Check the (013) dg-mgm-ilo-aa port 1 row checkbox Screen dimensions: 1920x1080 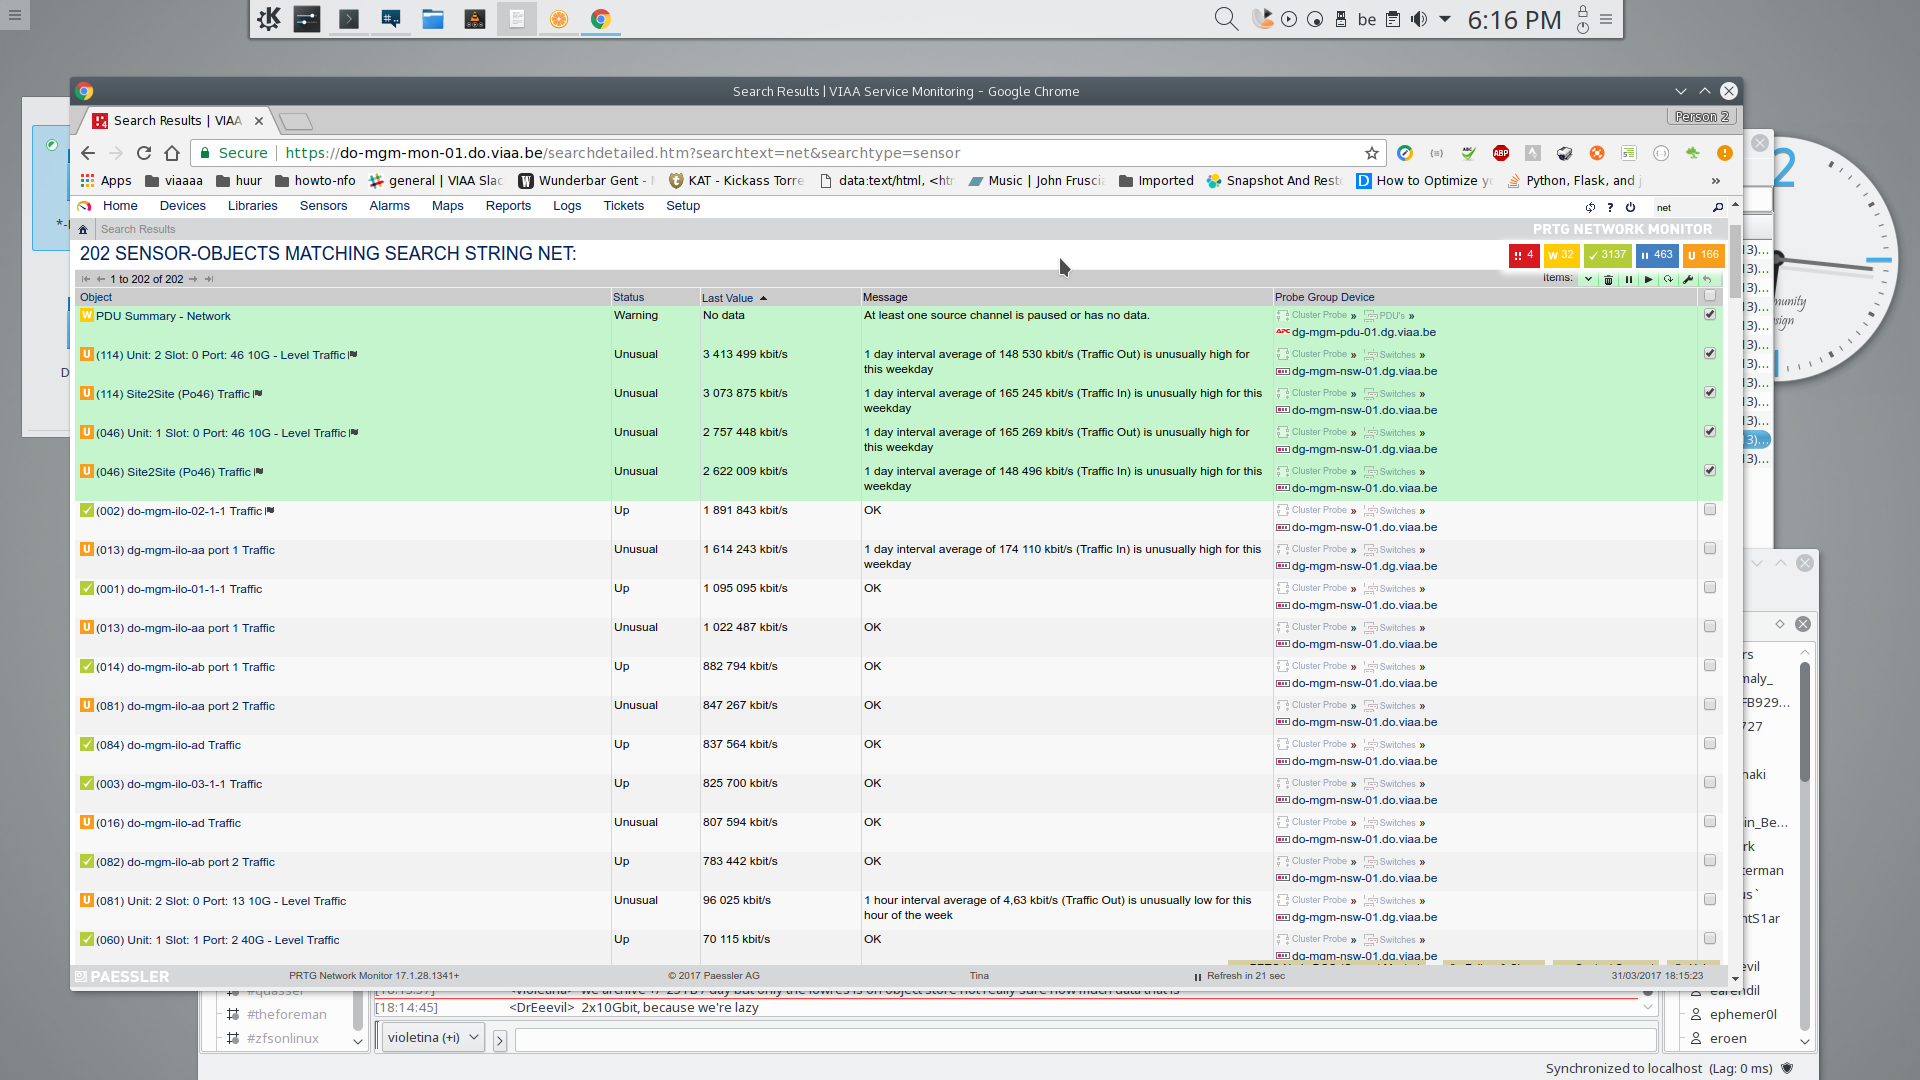tap(1710, 548)
